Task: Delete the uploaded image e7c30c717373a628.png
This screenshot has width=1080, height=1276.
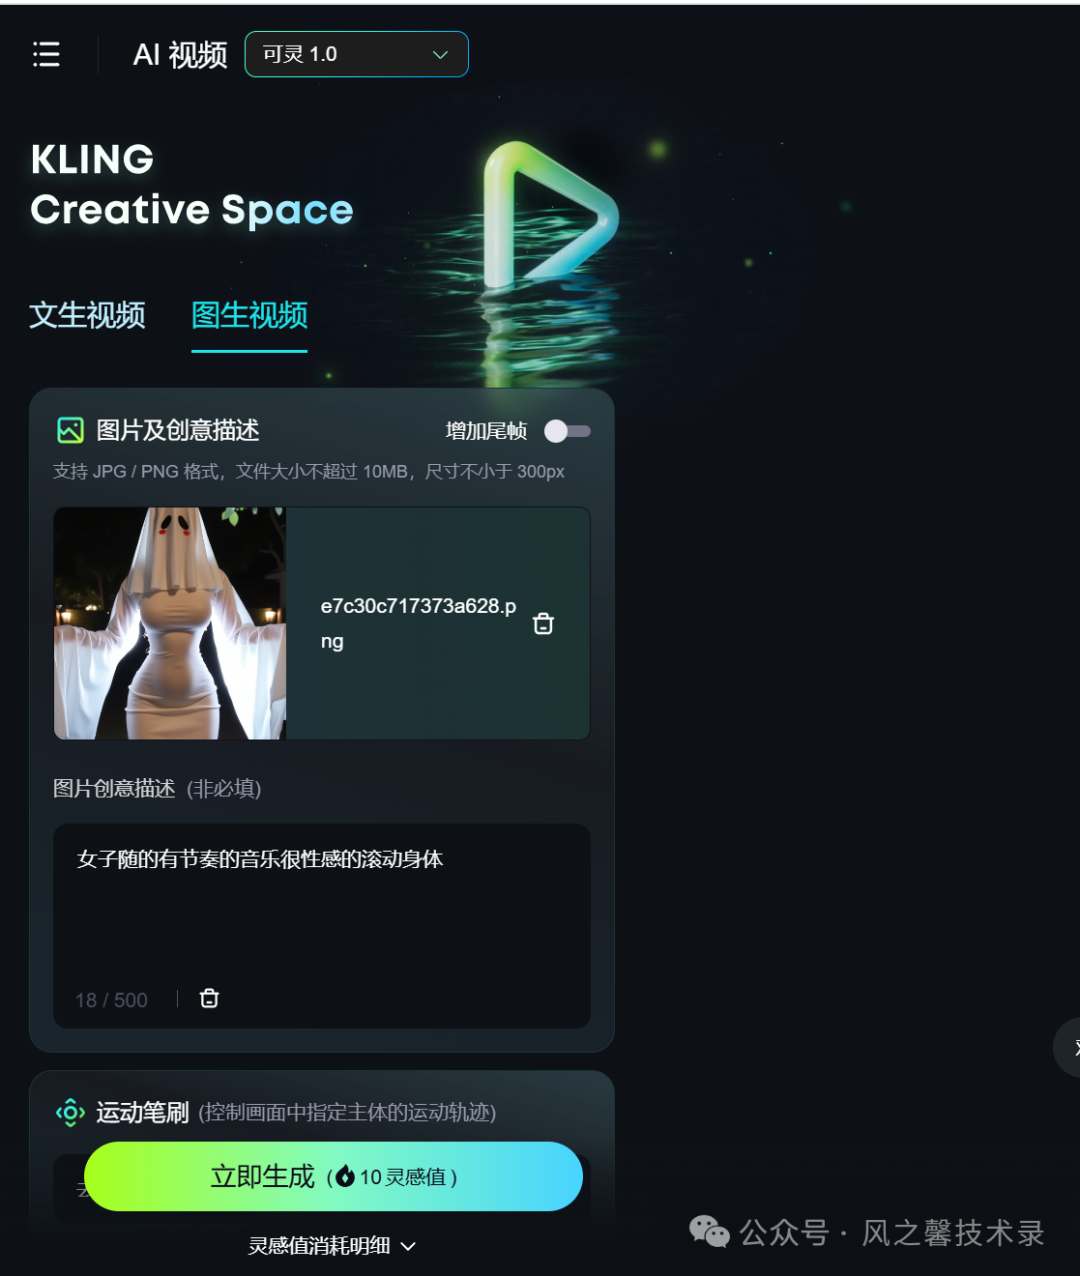Action: [x=543, y=623]
